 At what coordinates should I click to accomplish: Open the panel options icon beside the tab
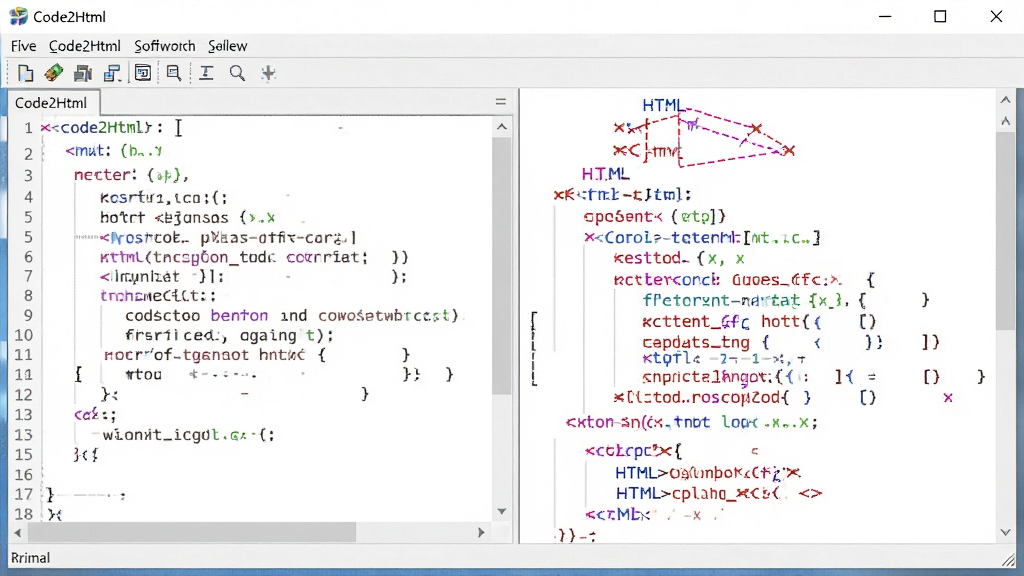click(501, 102)
